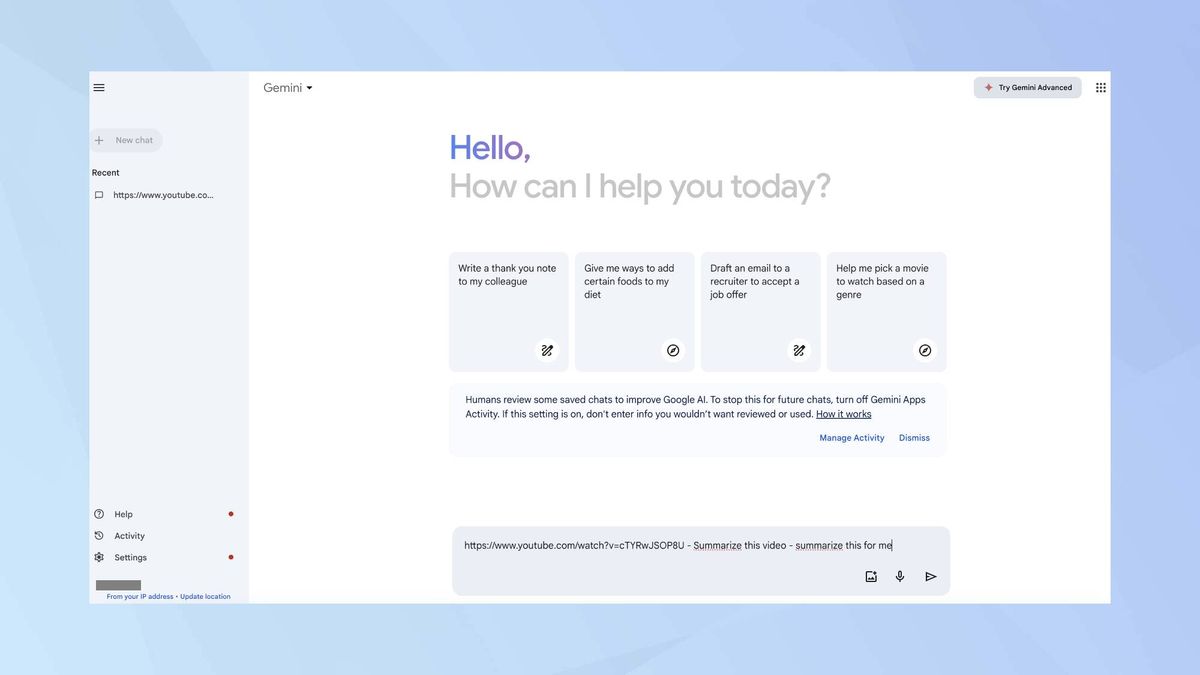Dismiss the Gemini Apps Activity notice

913,437
